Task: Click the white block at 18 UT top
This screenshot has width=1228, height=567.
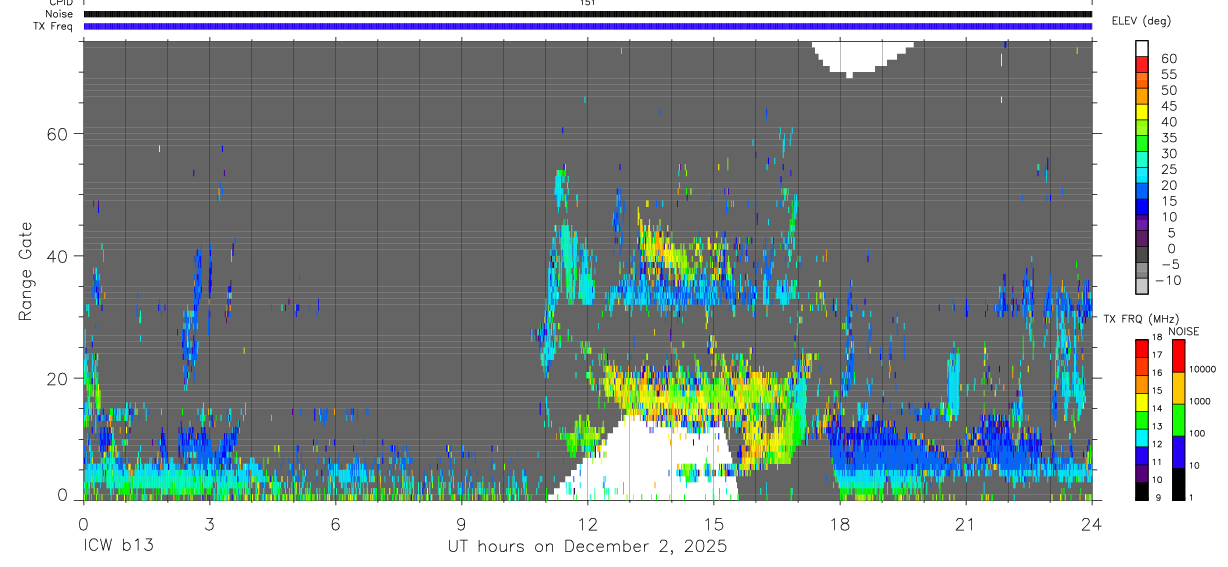Action: pos(863,59)
